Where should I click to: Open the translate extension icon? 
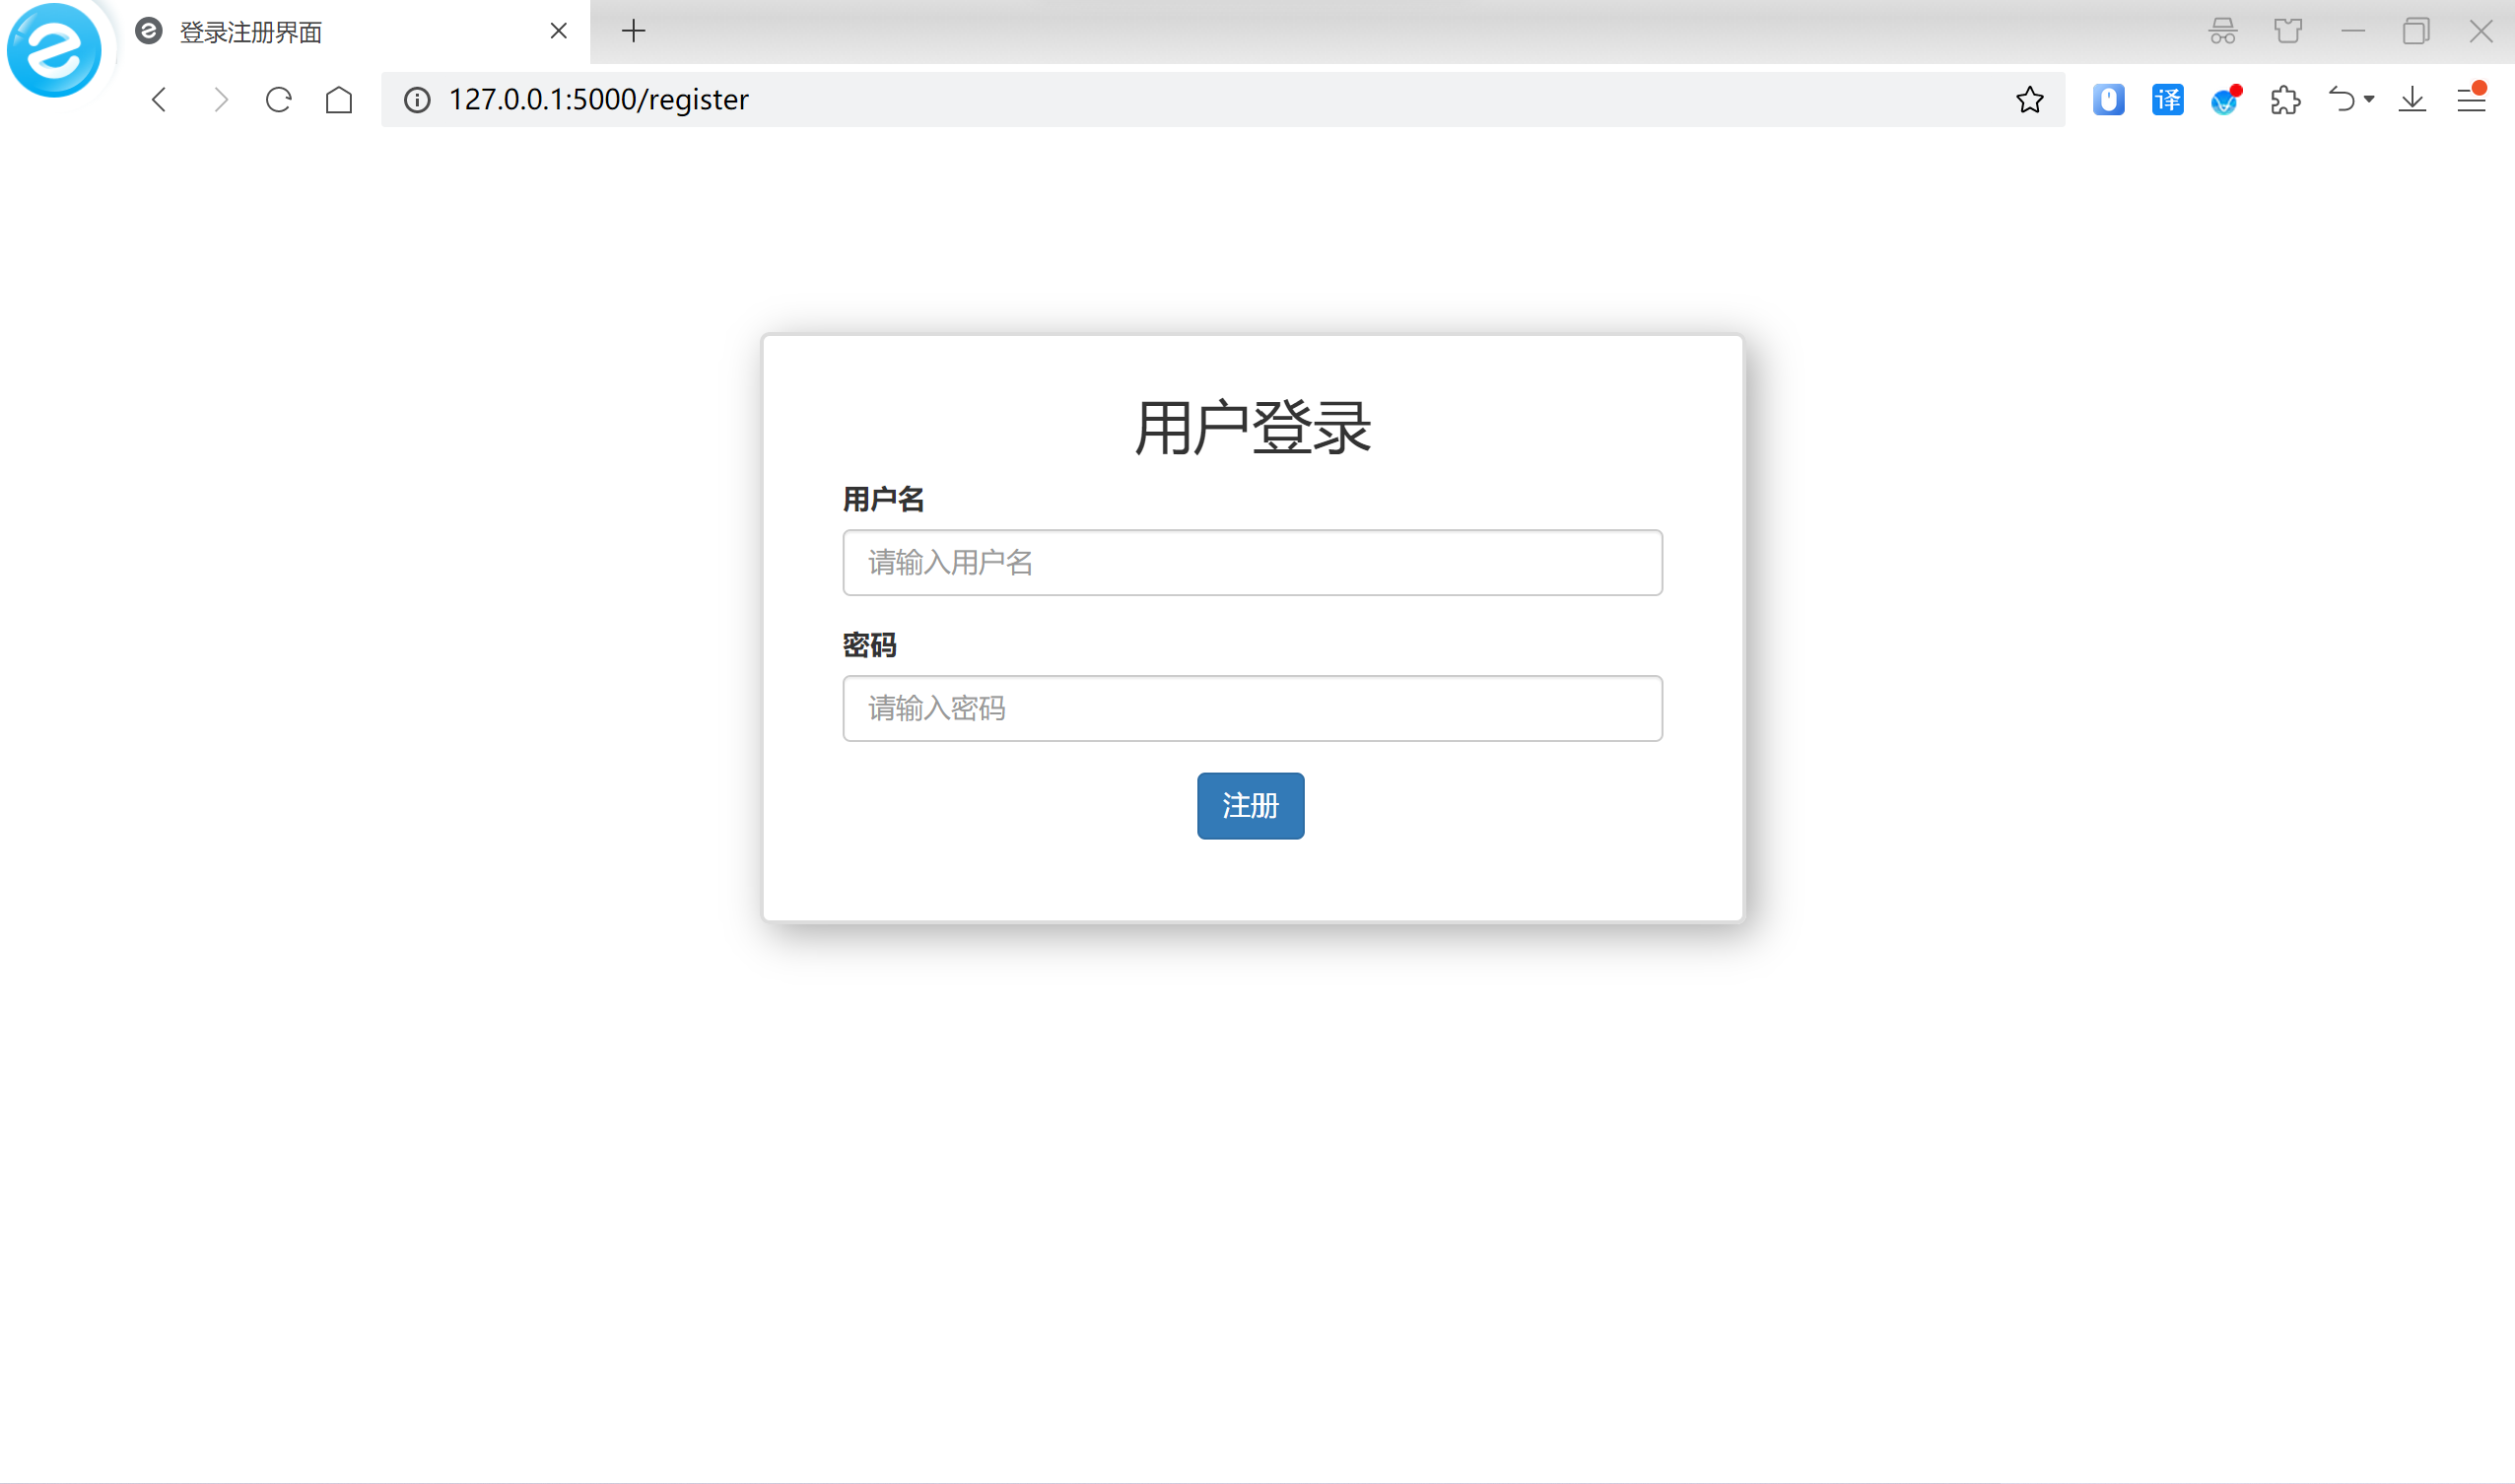(2167, 100)
